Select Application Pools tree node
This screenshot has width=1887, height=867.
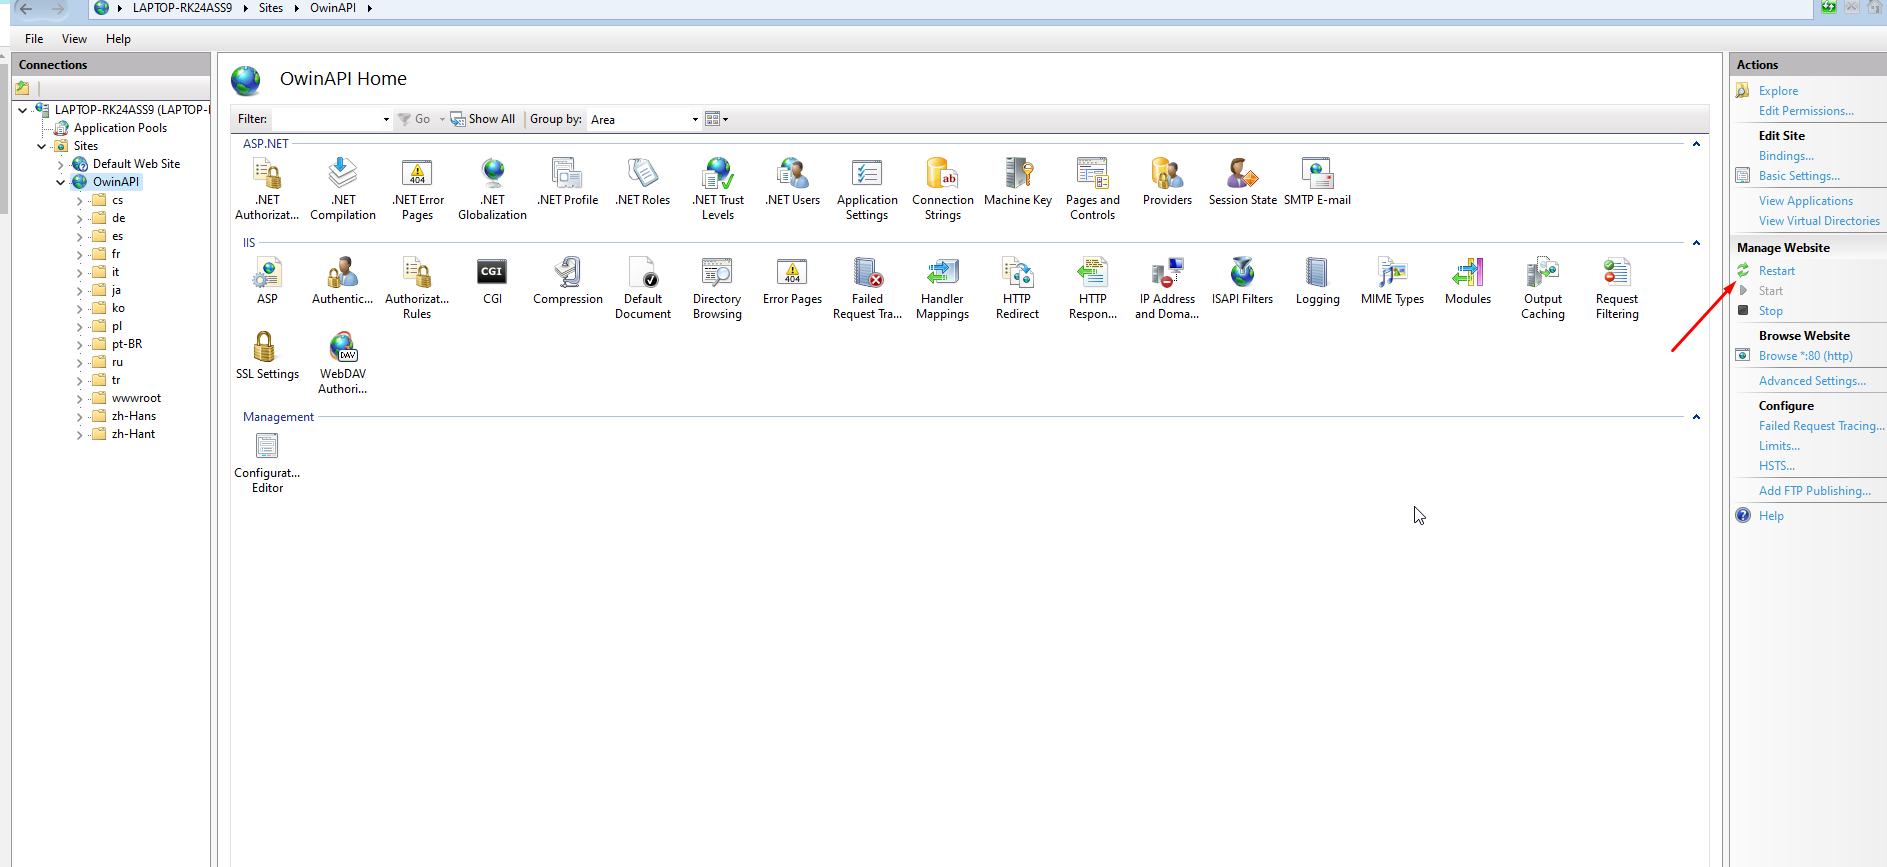pos(120,128)
